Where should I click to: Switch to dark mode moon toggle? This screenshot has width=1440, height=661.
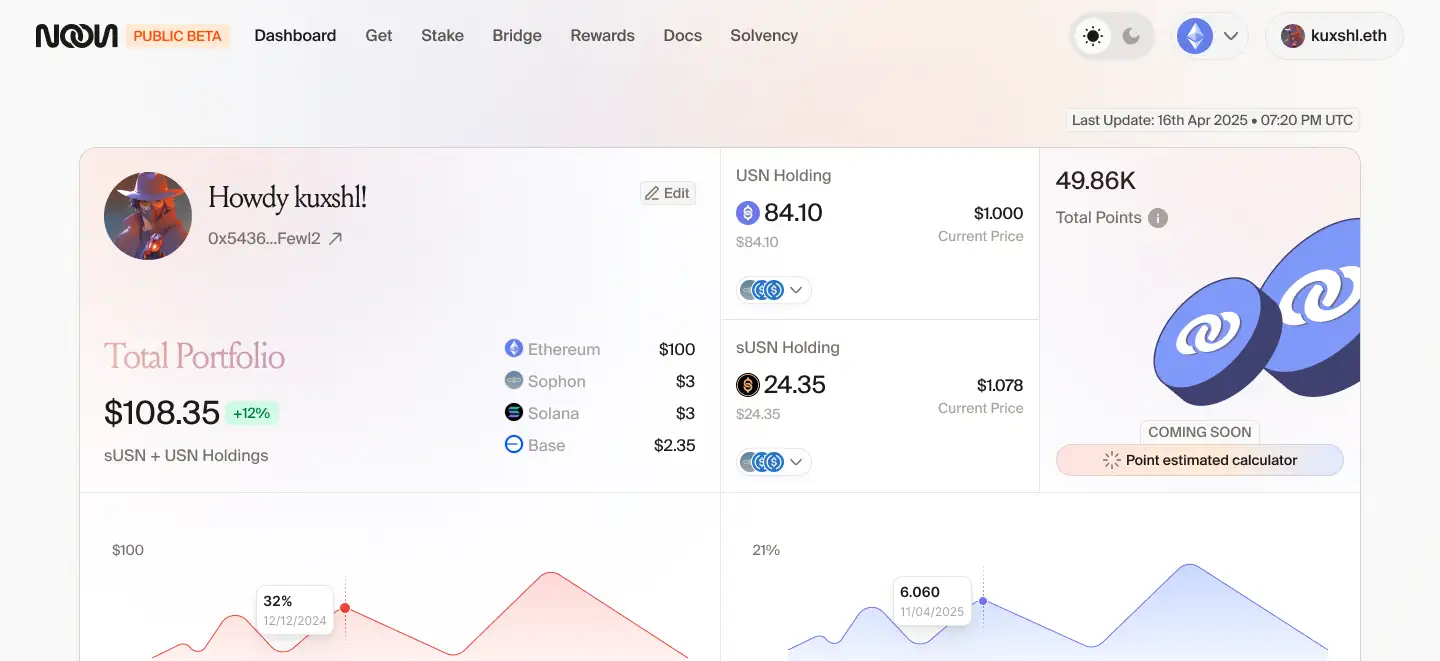(1131, 36)
